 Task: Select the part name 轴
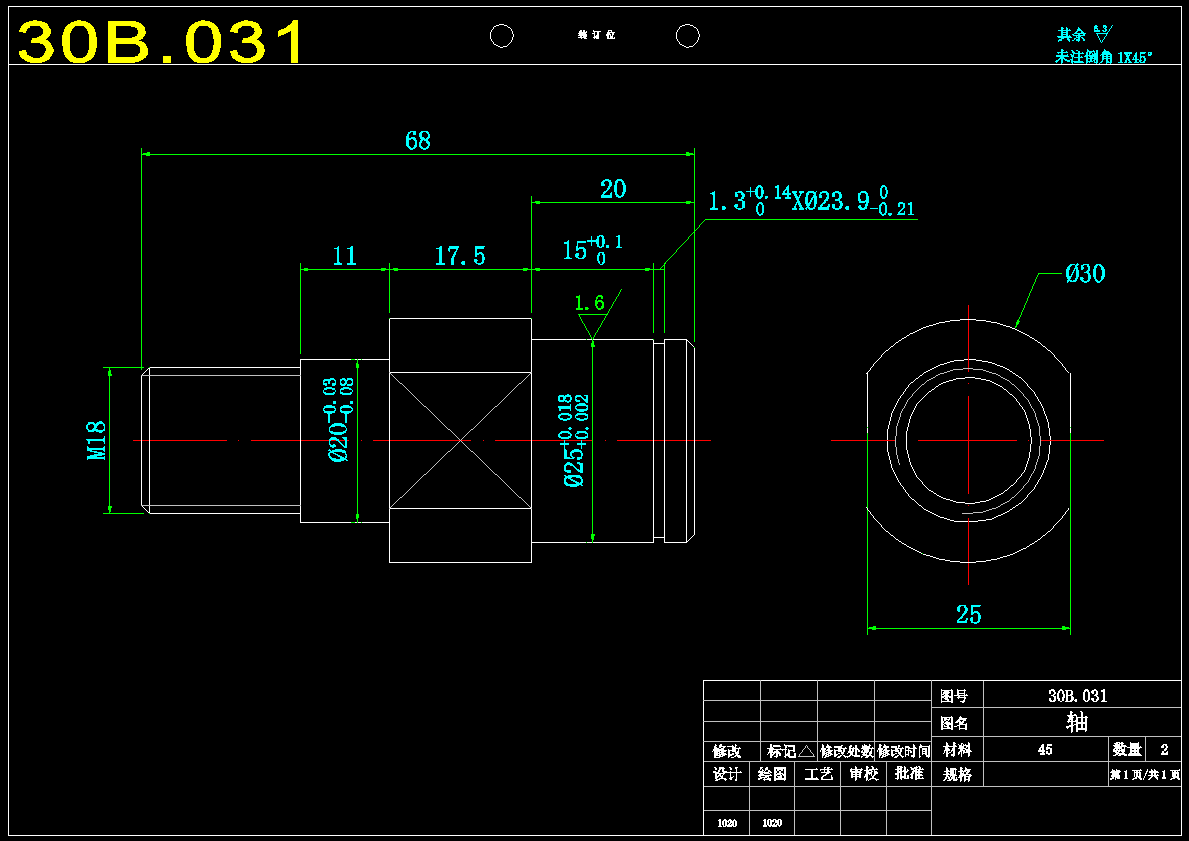click(x=1077, y=722)
